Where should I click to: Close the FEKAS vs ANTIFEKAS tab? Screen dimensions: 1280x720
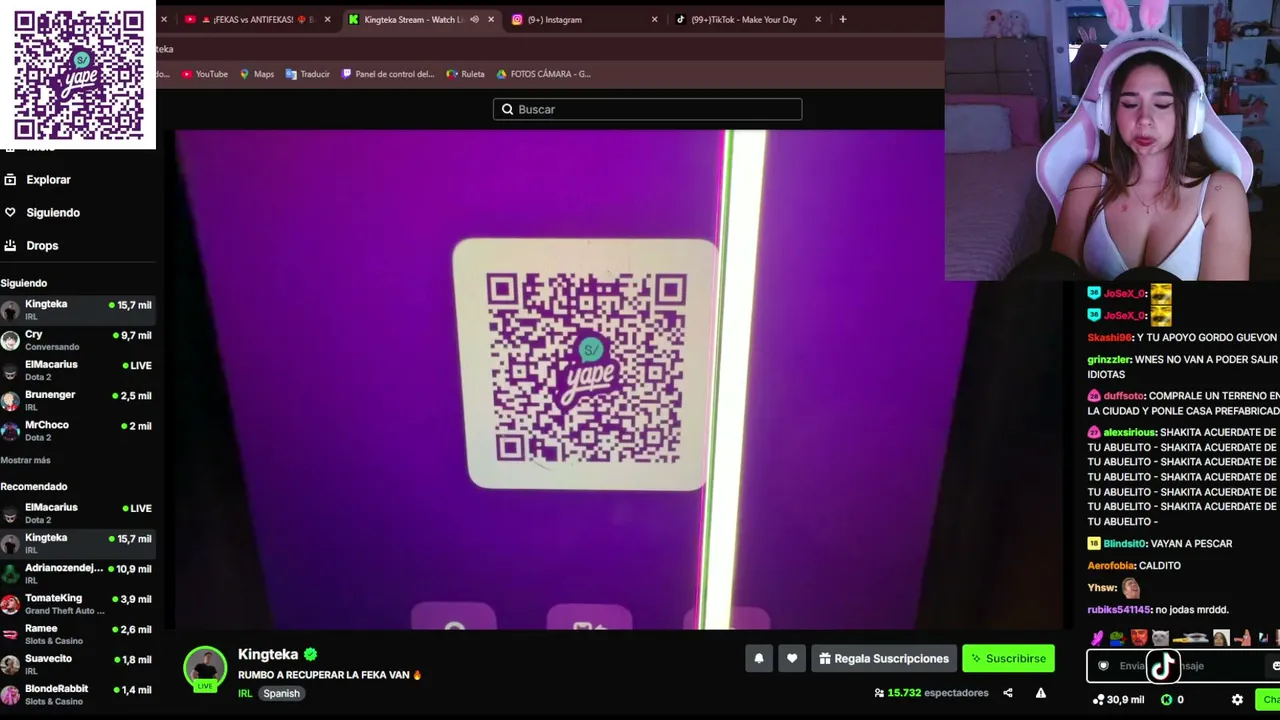click(x=327, y=19)
